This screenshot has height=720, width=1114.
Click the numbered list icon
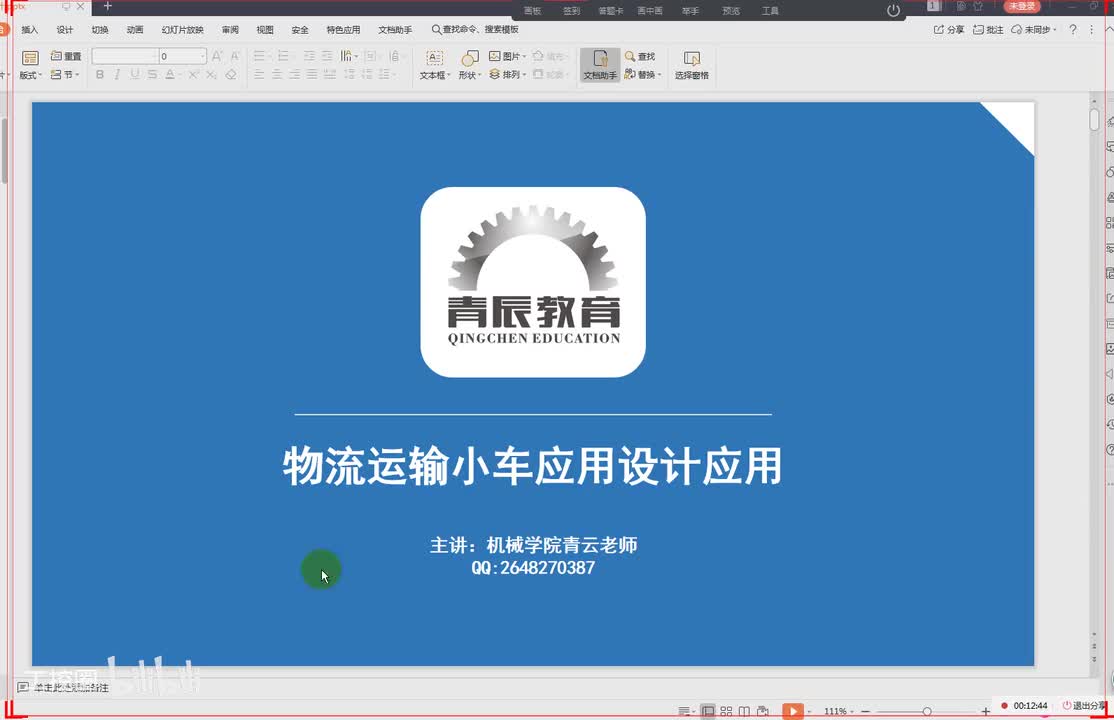pos(283,56)
